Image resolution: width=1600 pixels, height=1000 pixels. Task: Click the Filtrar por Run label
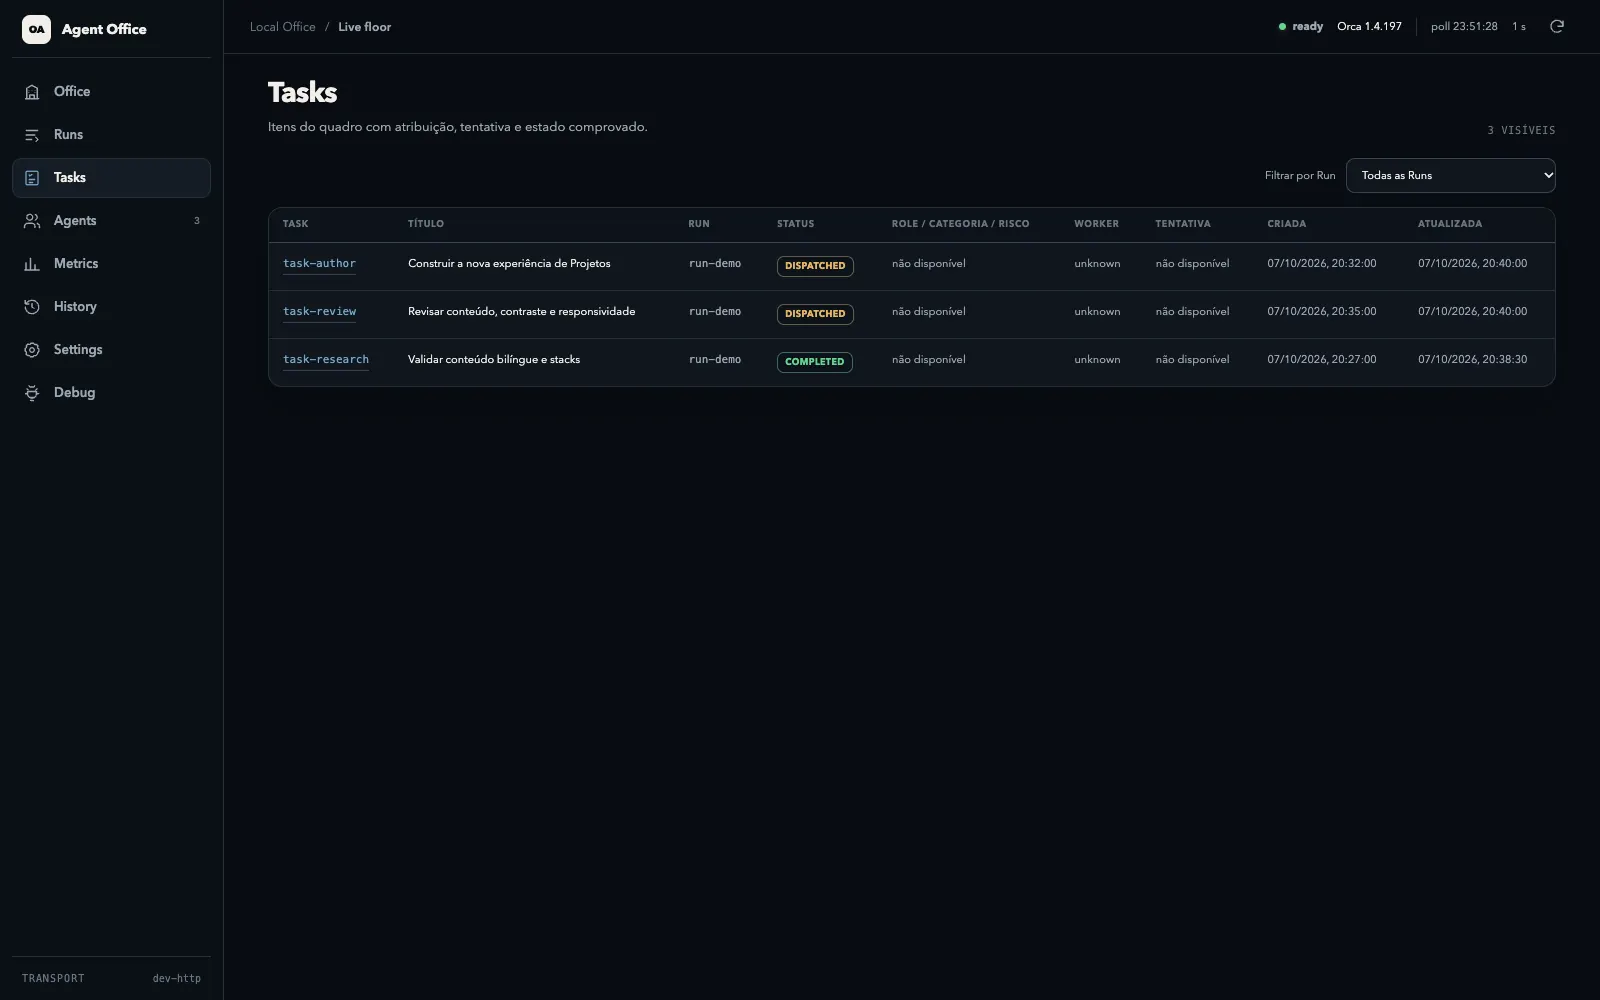point(1300,176)
